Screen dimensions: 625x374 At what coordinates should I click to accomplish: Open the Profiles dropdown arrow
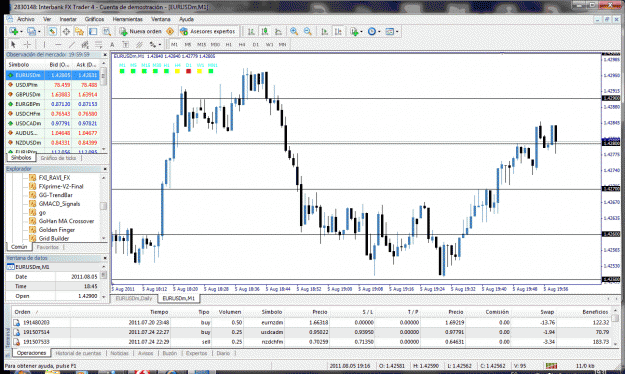point(39,31)
